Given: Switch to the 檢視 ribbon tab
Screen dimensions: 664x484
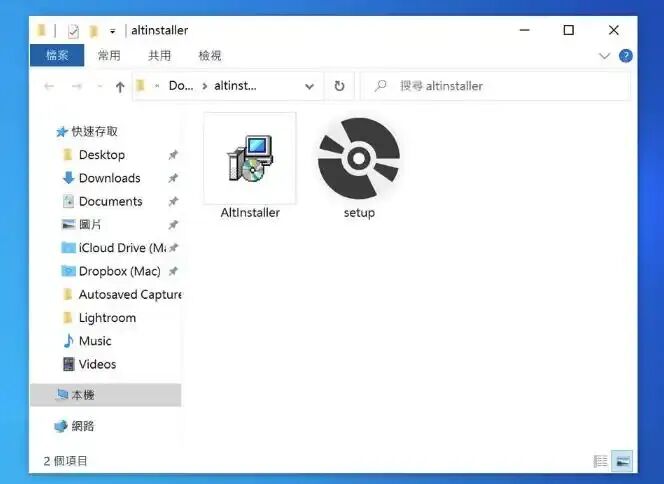Looking at the screenshot, I should (x=210, y=55).
